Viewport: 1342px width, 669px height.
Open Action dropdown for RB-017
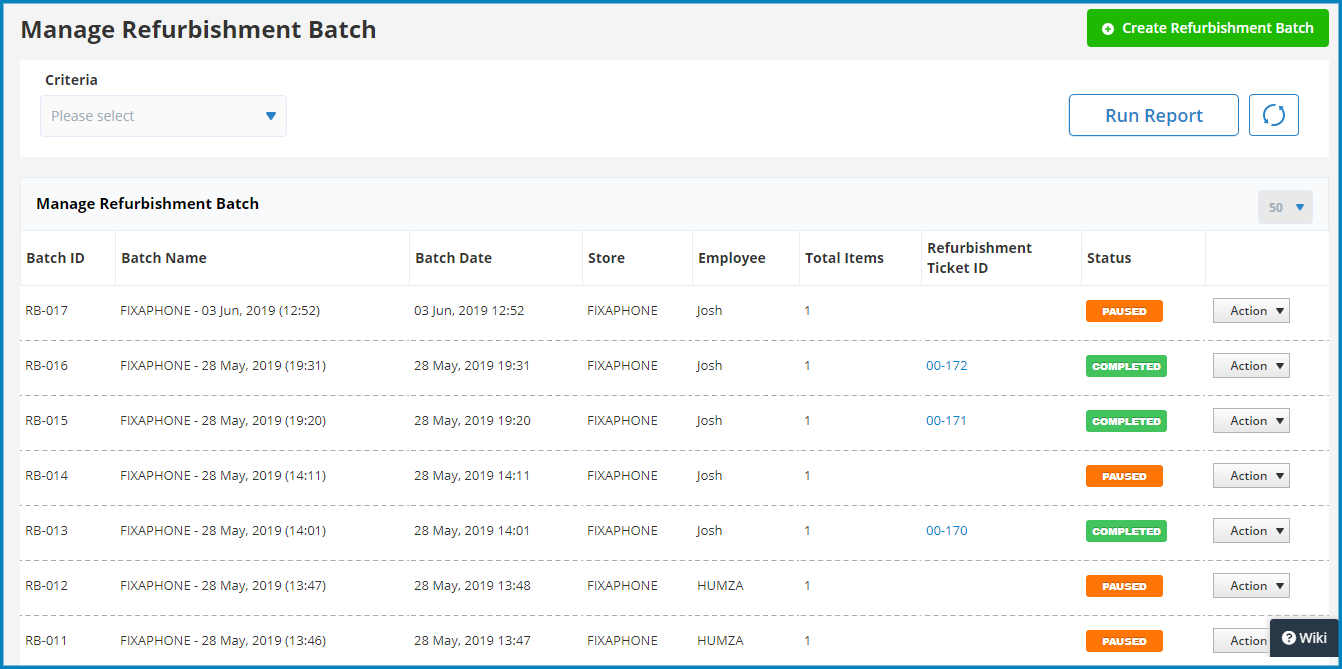pos(1251,311)
